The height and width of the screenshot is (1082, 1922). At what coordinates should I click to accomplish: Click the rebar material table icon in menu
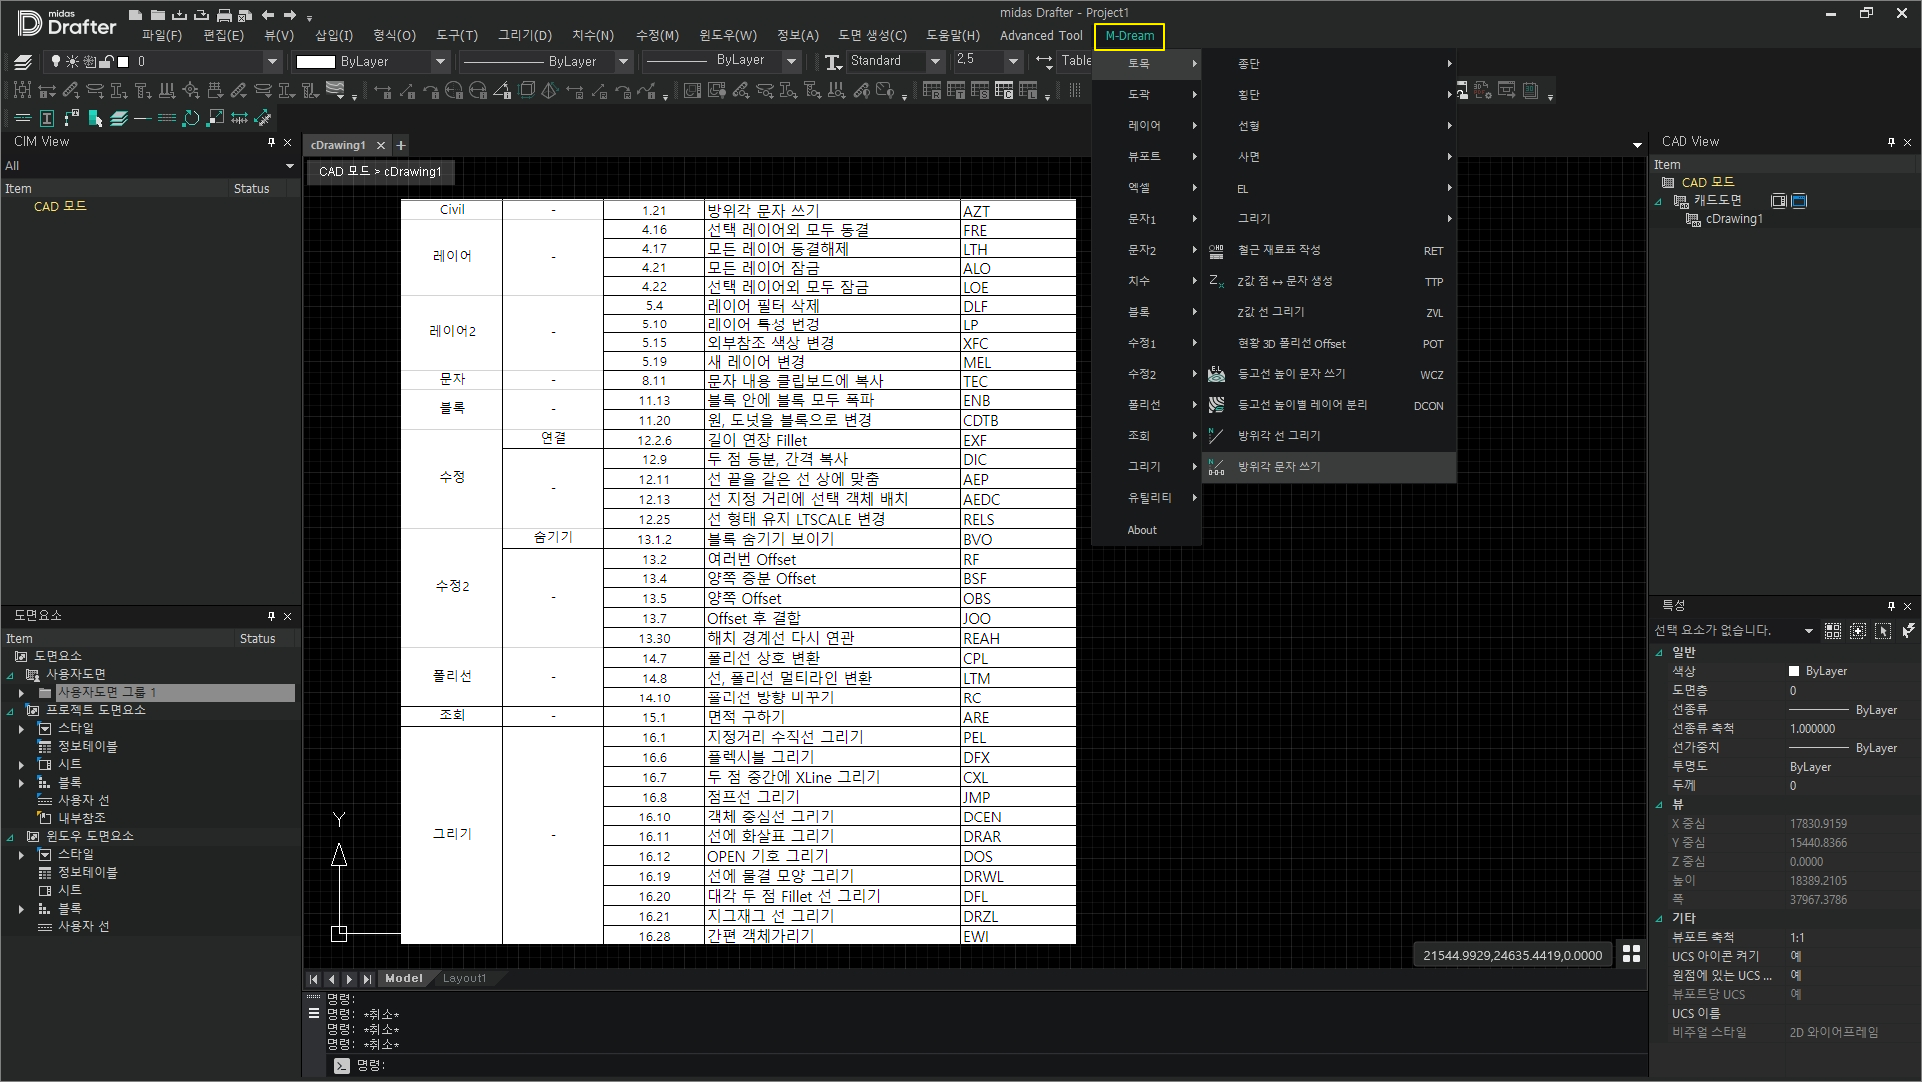pyautogui.click(x=1216, y=250)
